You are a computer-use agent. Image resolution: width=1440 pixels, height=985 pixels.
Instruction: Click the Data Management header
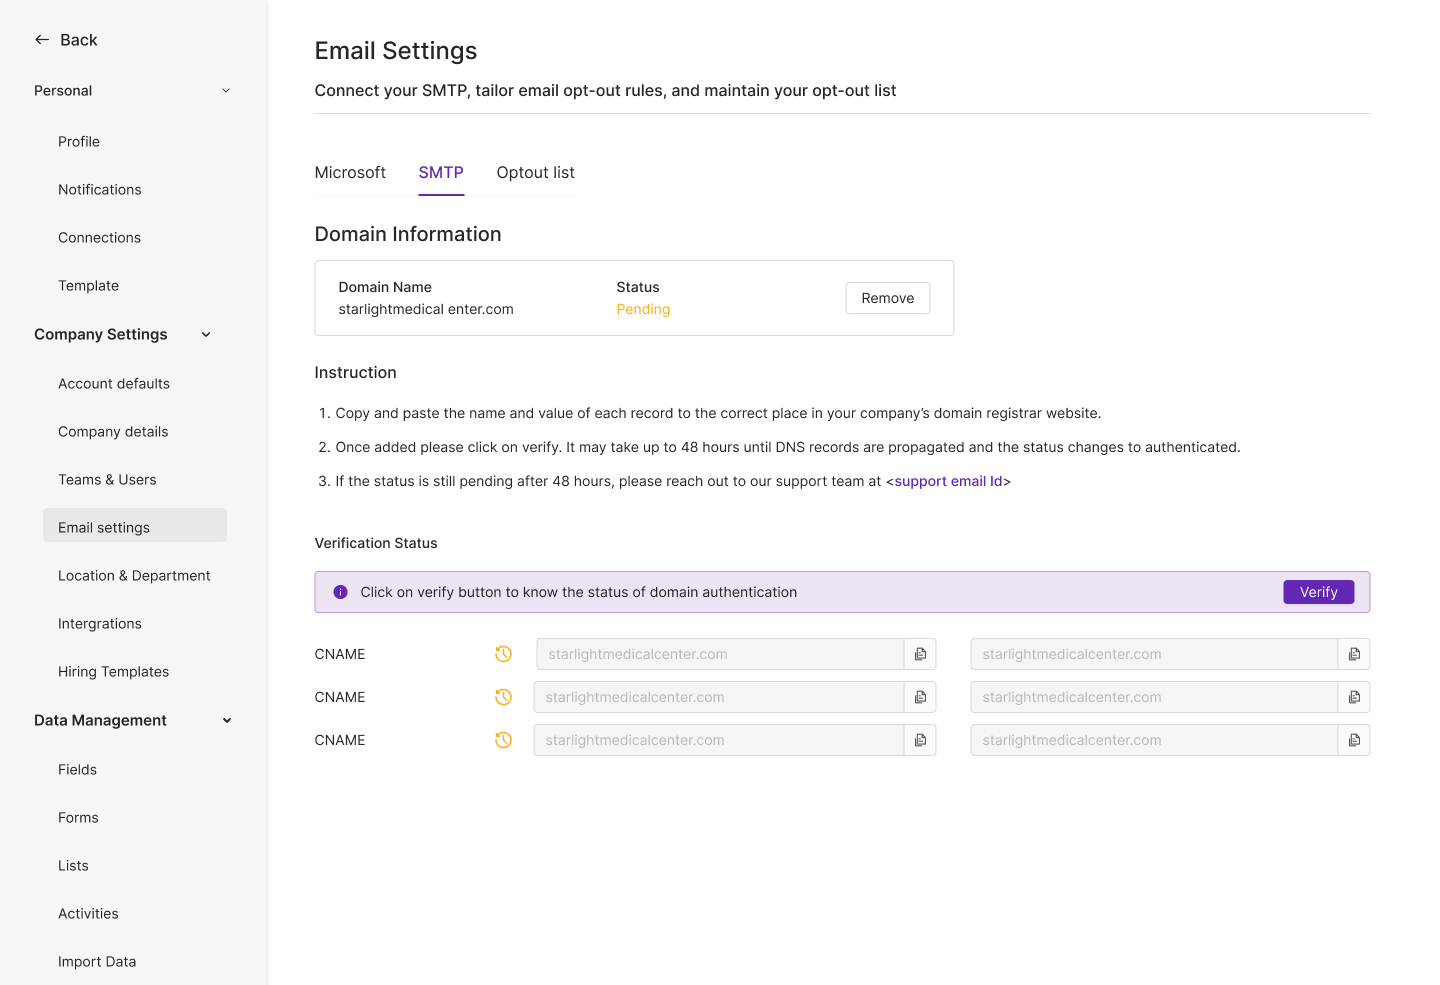100,721
